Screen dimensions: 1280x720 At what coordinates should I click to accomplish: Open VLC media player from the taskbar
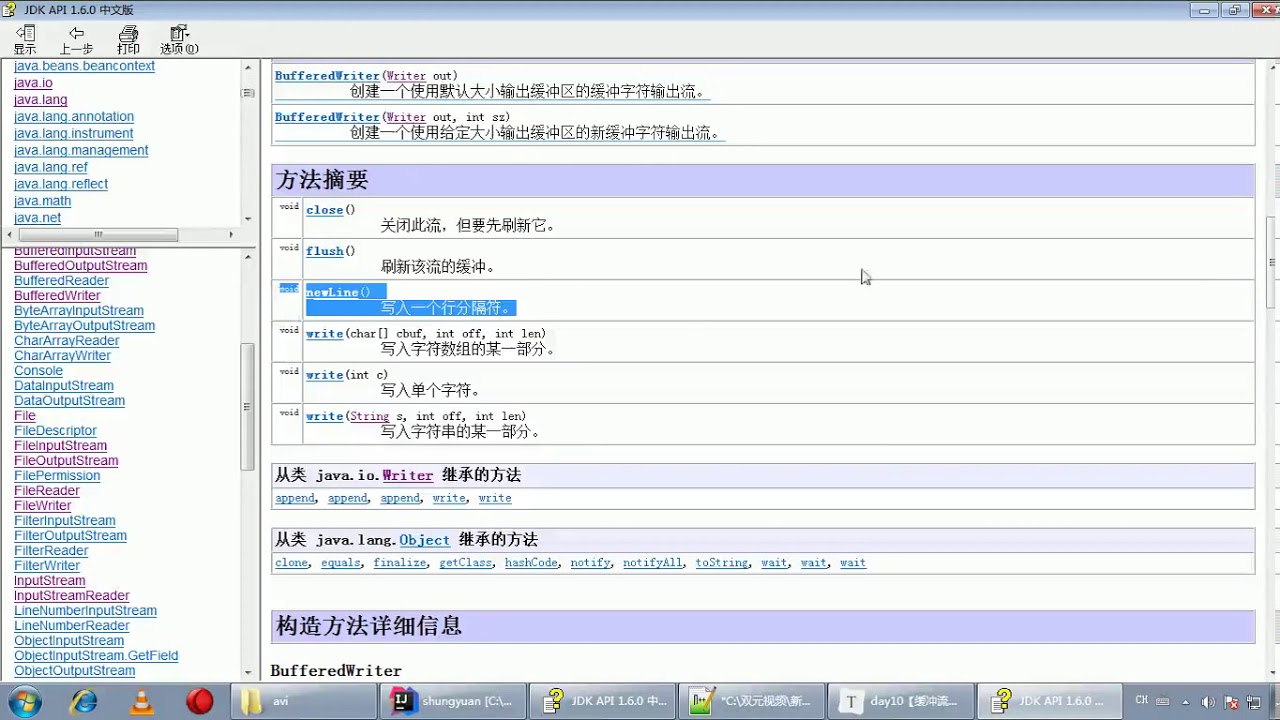[142, 701]
